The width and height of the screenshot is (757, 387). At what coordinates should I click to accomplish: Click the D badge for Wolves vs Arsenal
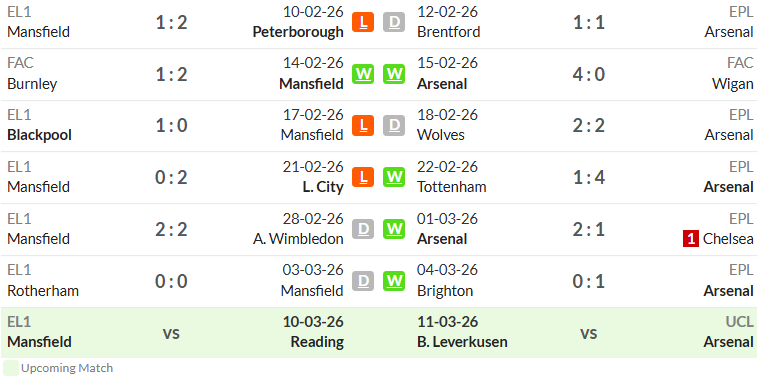click(394, 125)
